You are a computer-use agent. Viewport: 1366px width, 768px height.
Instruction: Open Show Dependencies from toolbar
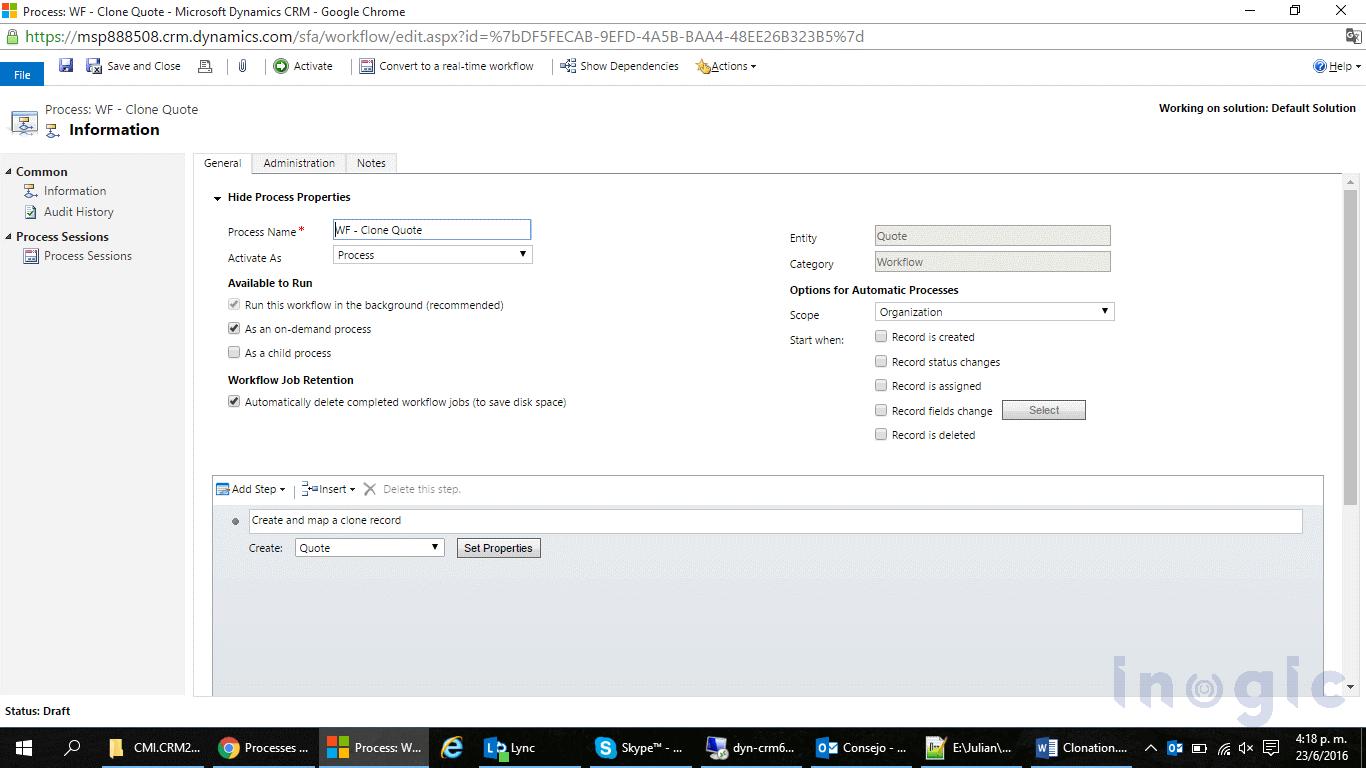point(619,66)
